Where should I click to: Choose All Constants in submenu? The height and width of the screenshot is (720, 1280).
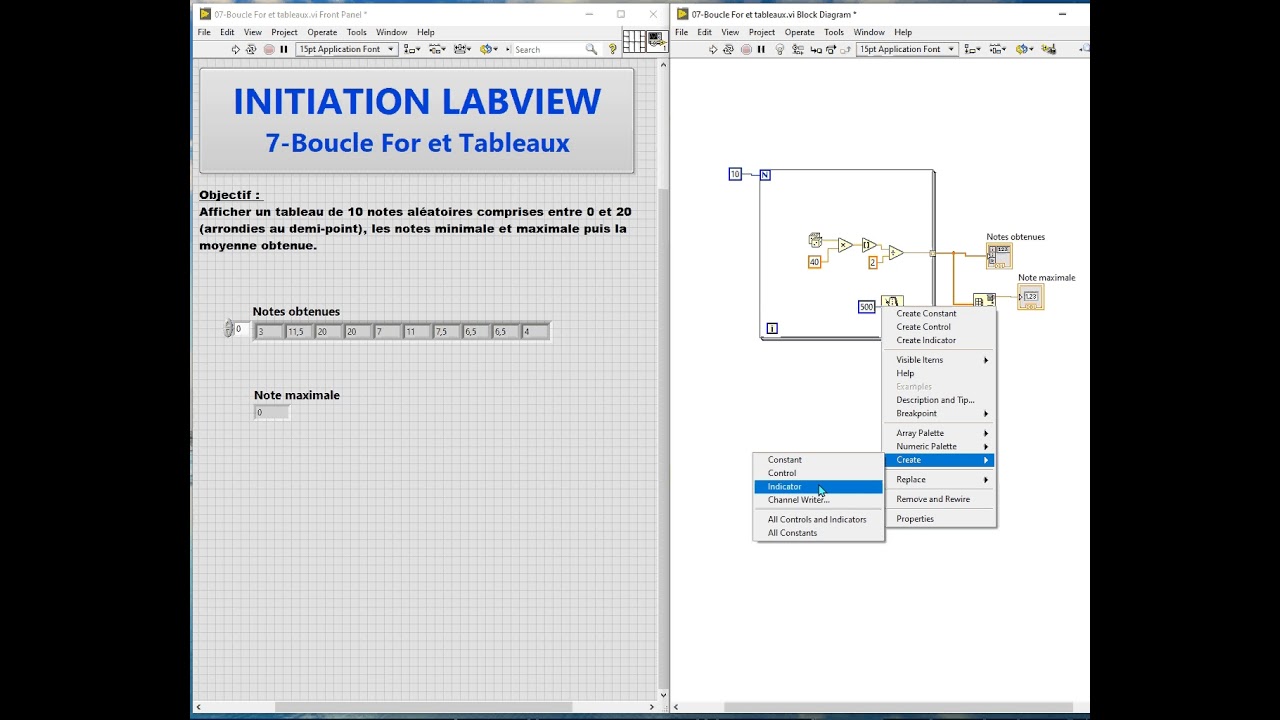pyautogui.click(x=819, y=533)
